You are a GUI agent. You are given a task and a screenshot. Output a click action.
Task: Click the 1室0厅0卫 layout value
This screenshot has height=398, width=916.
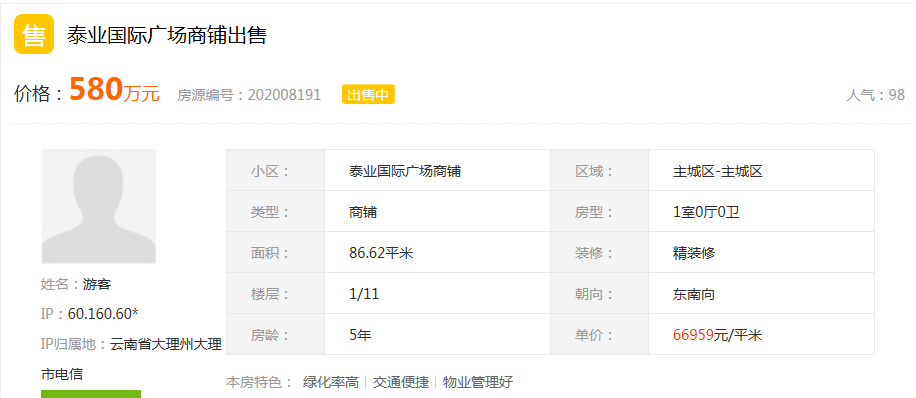pos(706,212)
